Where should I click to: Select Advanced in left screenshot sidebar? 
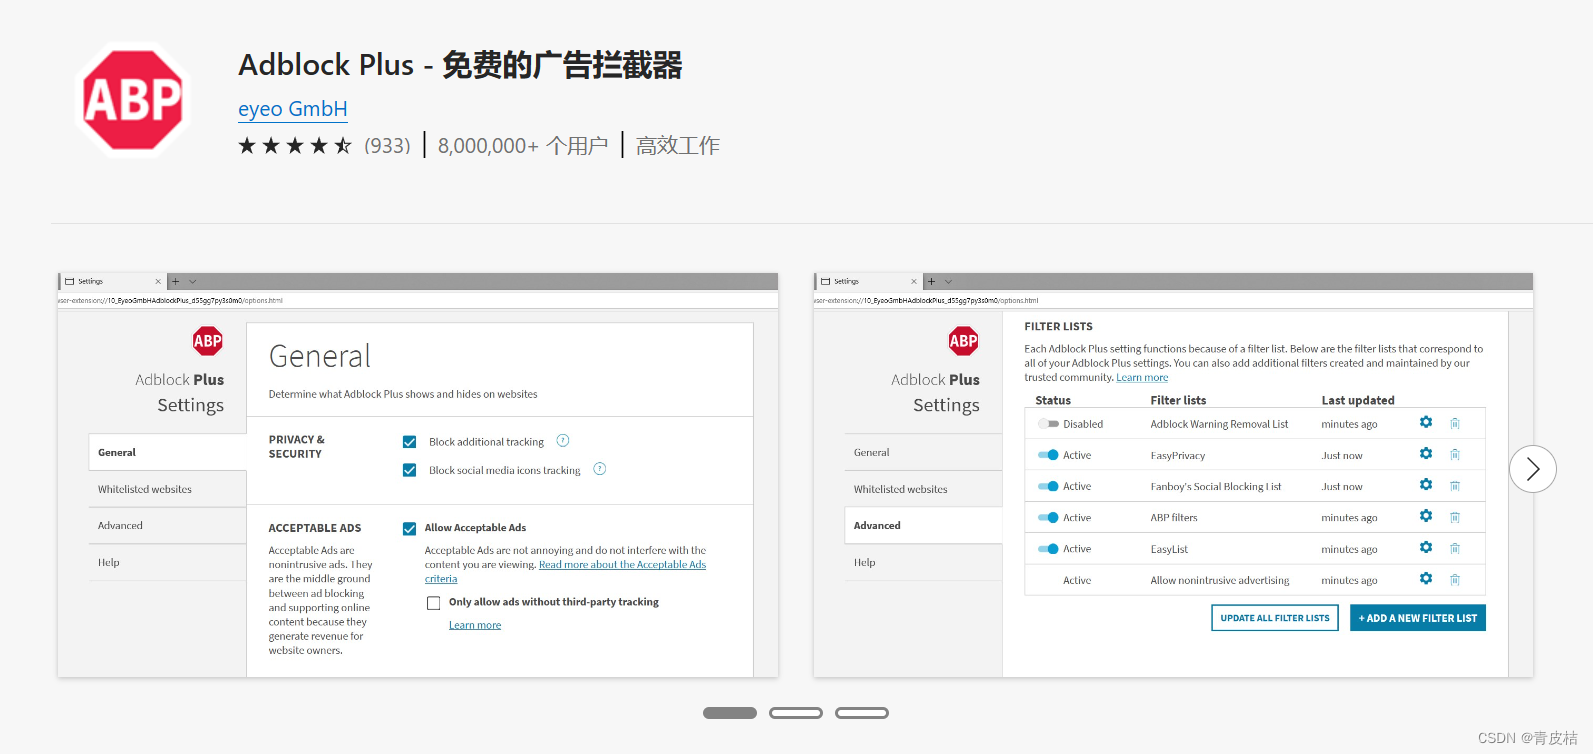pyautogui.click(x=167, y=525)
